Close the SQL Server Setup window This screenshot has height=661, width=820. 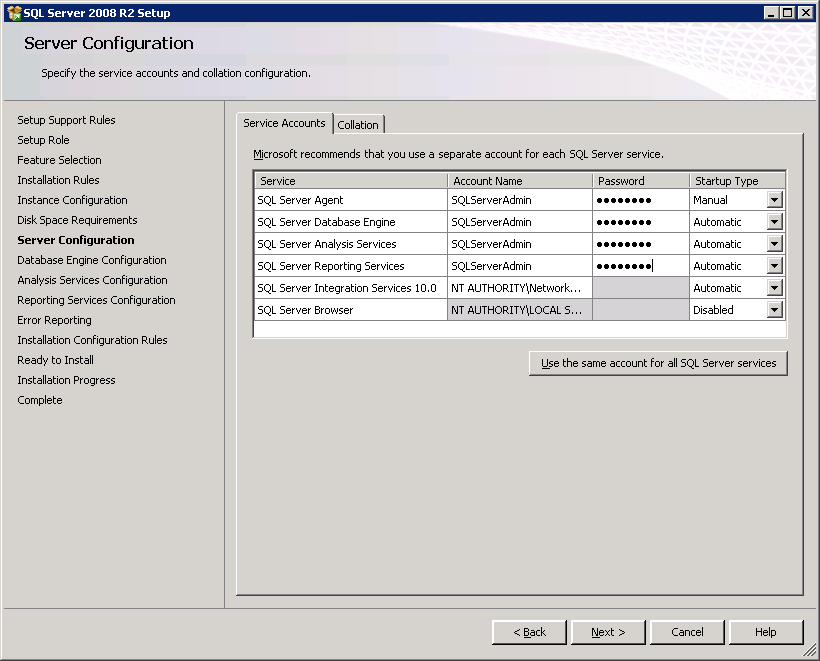[806, 13]
